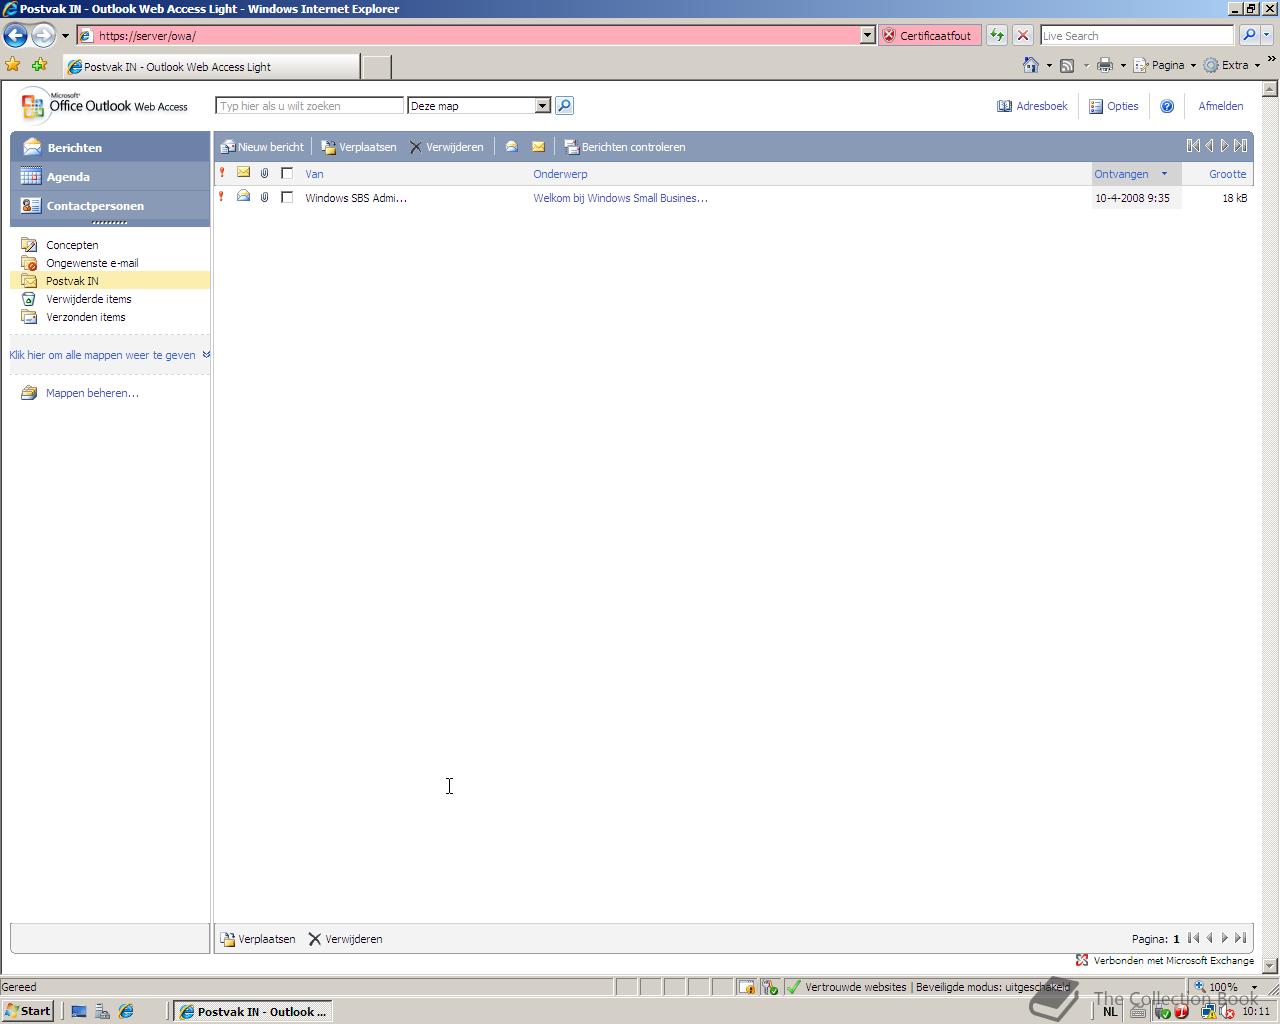The height and width of the screenshot is (1024, 1280).
Task: Go to last page using top pager icon
Action: (x=1241, y=146)
